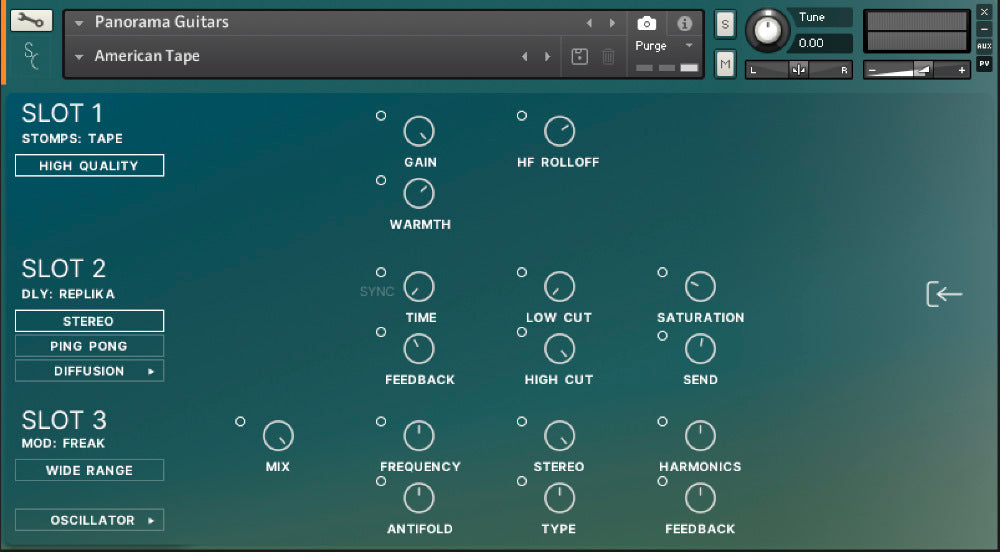The image size is (1000, 552).
Task: Select previous snapshot arrow beside American Tape
Action: [x=524, y=57]
